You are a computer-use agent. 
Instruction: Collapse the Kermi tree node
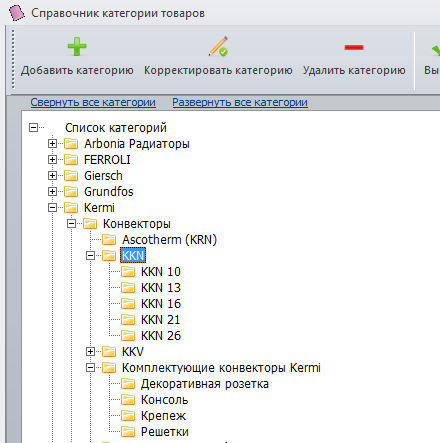(x=52, y=208)
